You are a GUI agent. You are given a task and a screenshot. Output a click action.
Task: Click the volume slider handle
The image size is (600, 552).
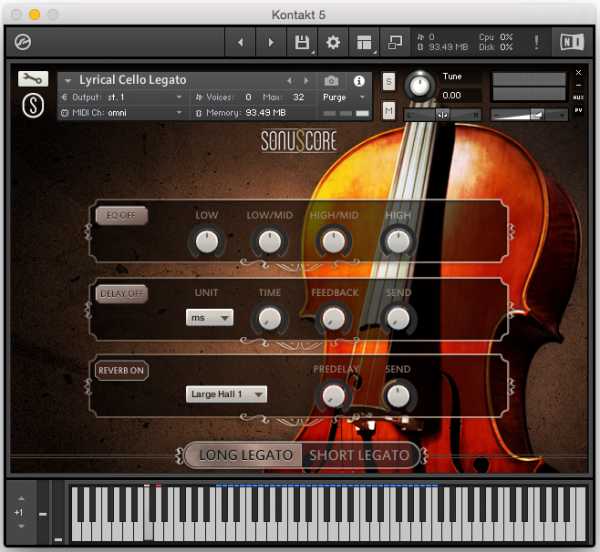pos(536,114)
